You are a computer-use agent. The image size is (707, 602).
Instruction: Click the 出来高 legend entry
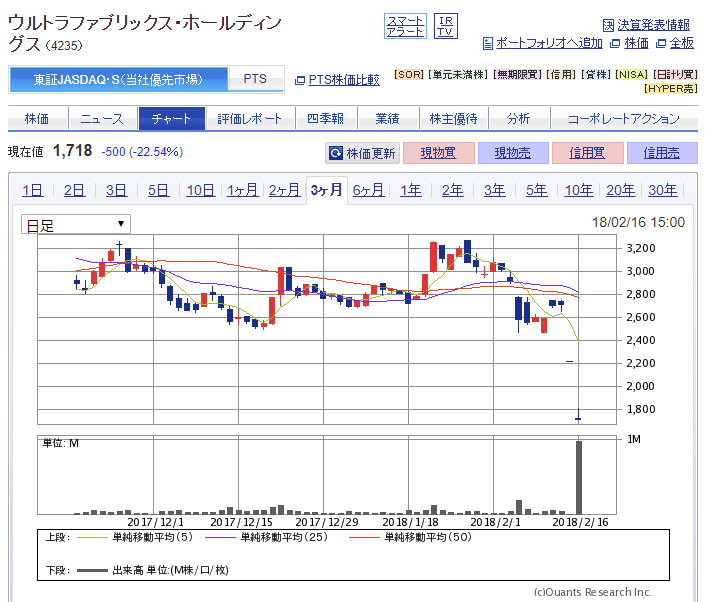point(153,570)
